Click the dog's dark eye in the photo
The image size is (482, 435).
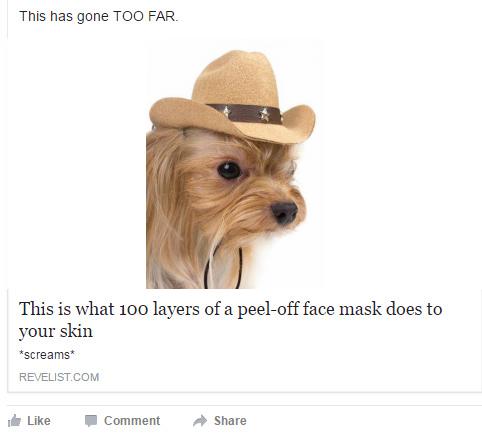(229, 170)
